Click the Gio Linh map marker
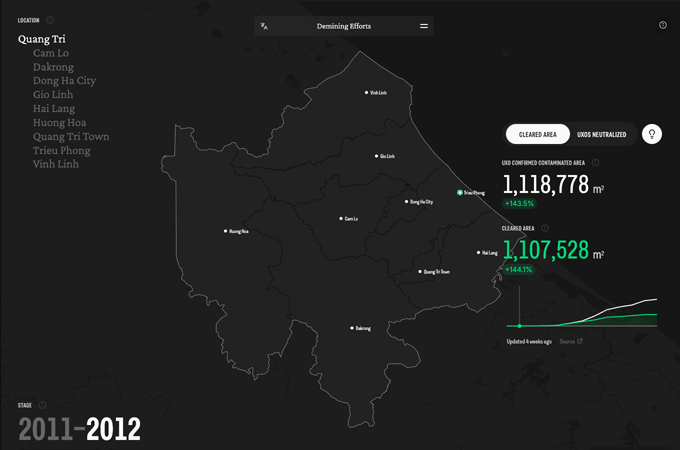The height and width of the screenshot is (450, 680). 376,156
